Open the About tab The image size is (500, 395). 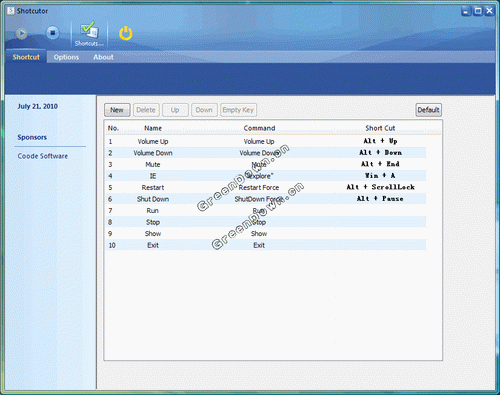pyautogui.click(x=103, y=57)
